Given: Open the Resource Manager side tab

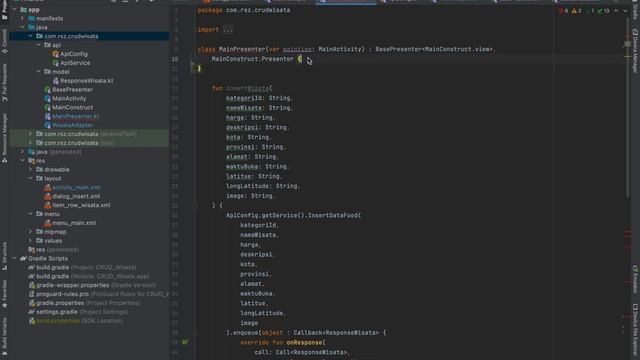Looking at the screenshot, I should coord(4,139).
